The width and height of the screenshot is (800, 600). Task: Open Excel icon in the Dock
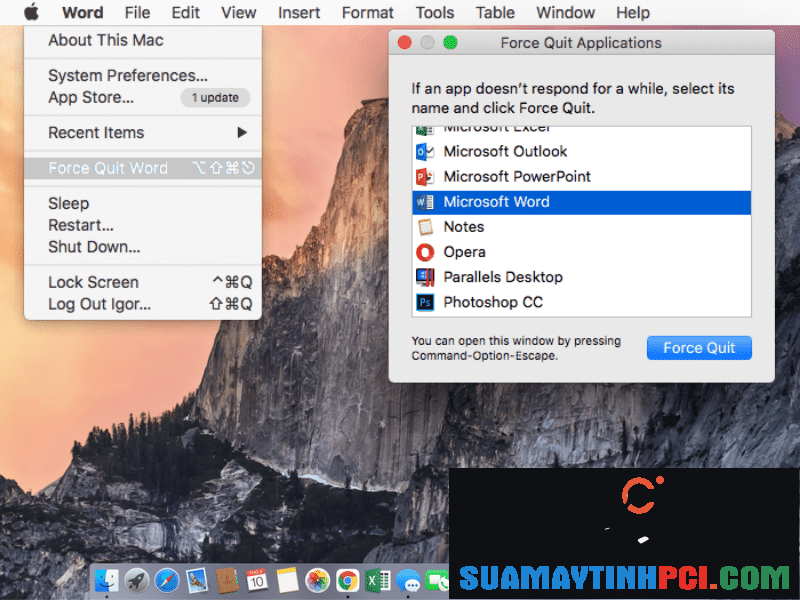[x=378, y=581]
